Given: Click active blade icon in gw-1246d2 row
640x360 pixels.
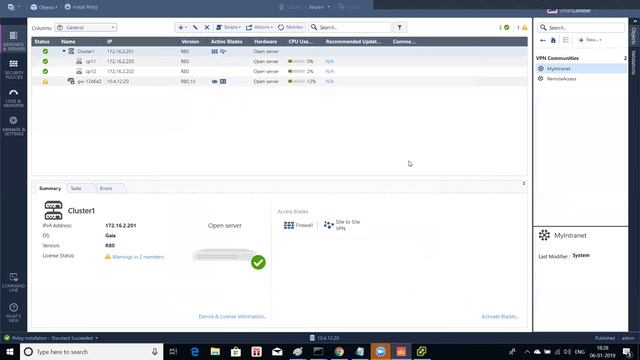Looking at the screenshot, I should pyautogui.click(x=215, y=81).
